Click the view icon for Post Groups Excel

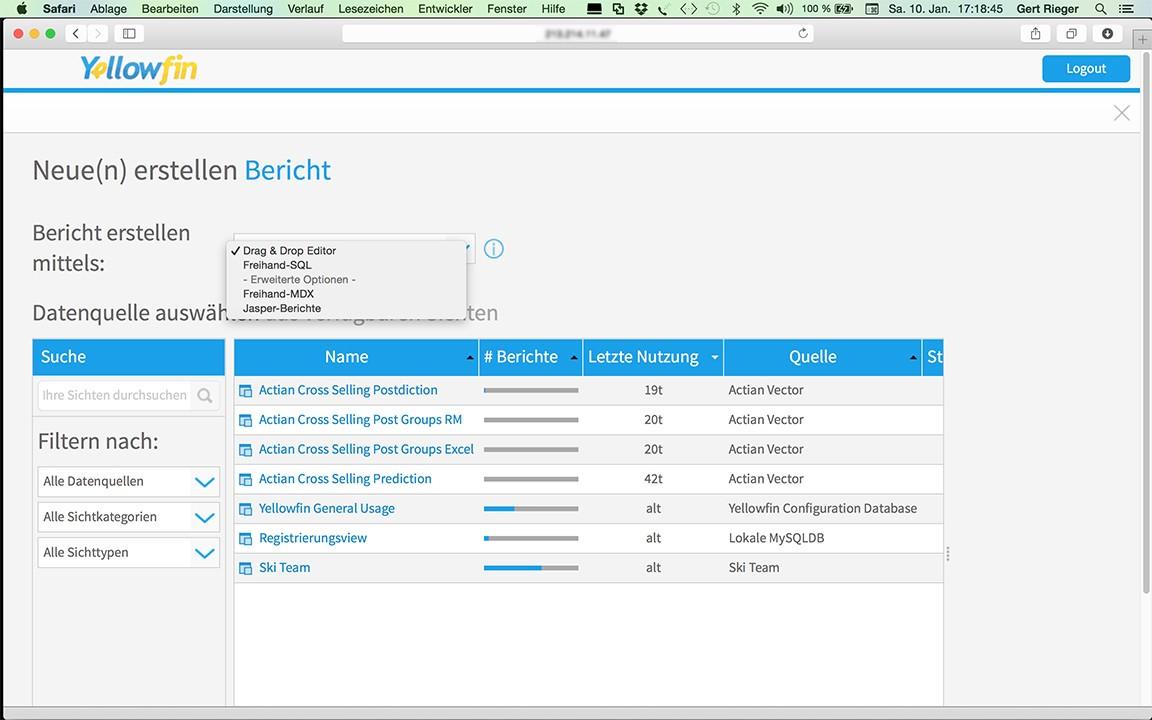(x=245, y=450)
